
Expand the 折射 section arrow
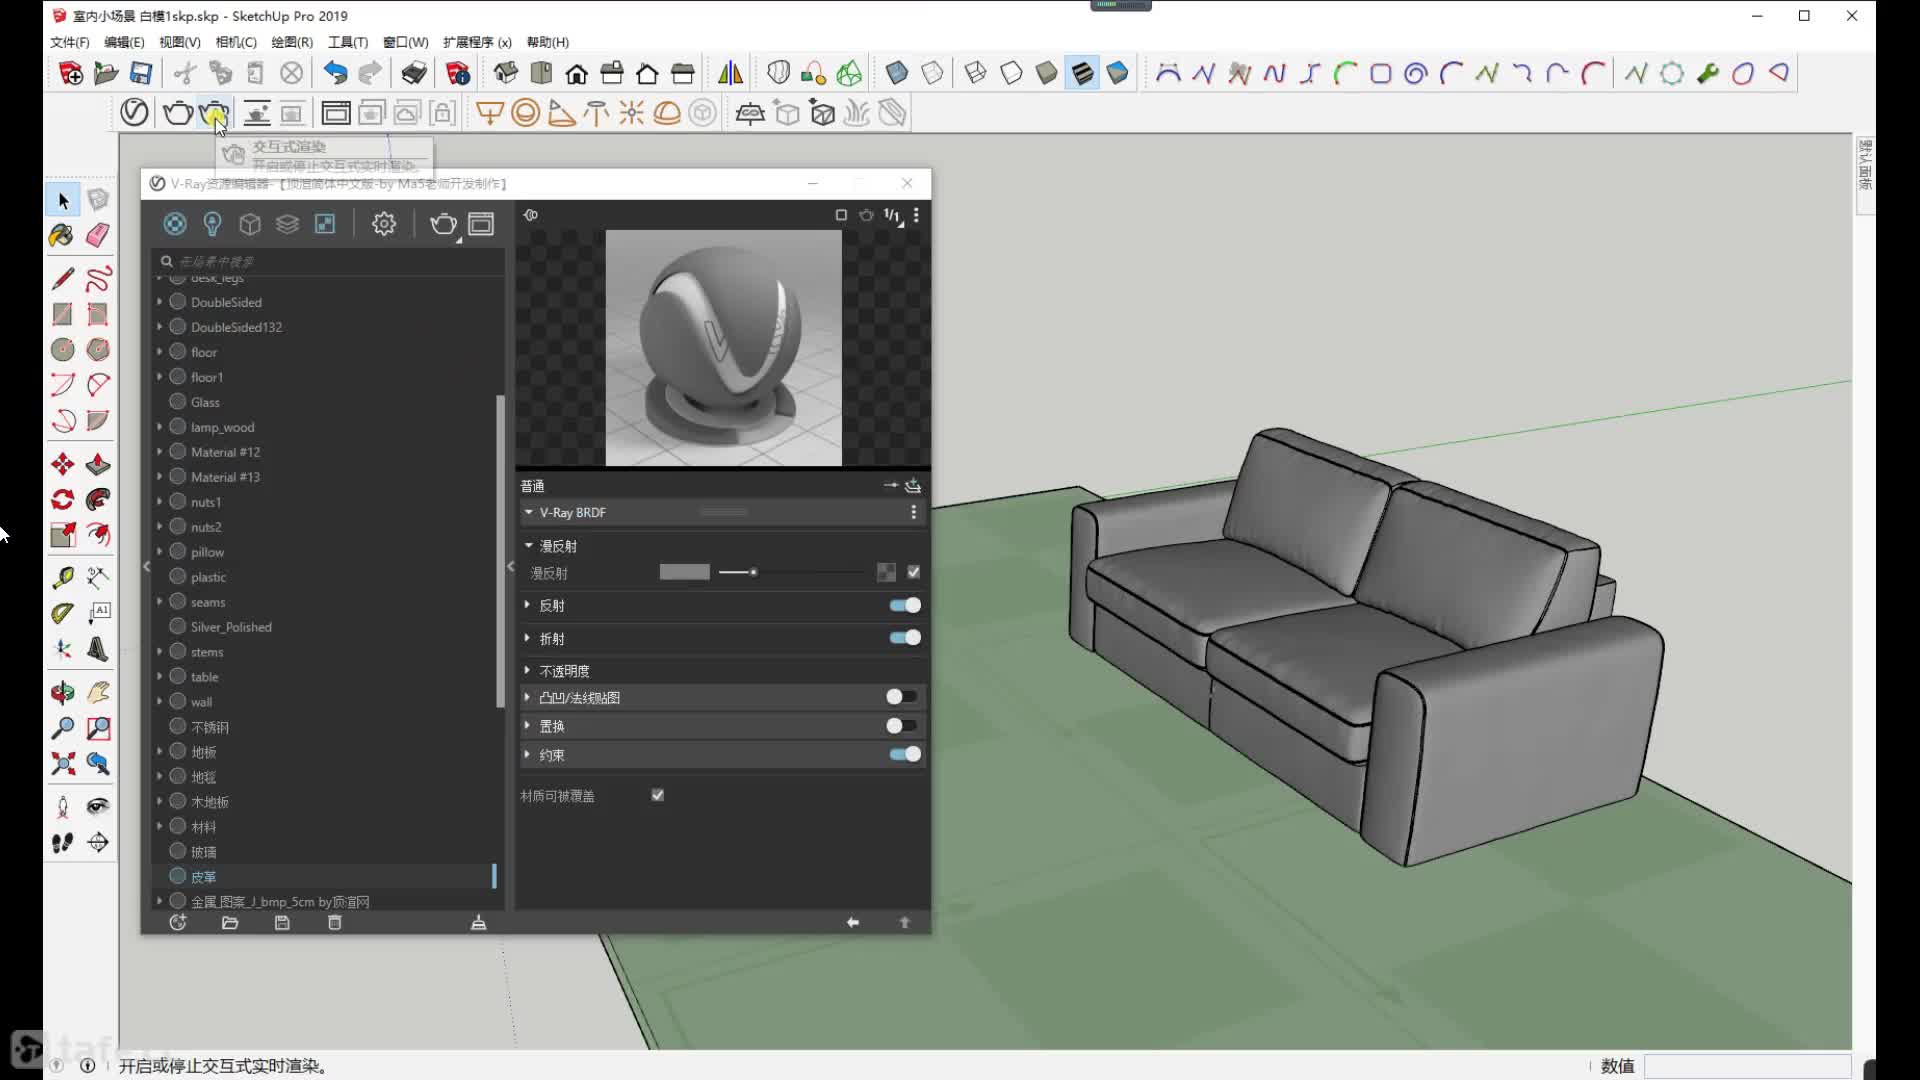(528, 638)
